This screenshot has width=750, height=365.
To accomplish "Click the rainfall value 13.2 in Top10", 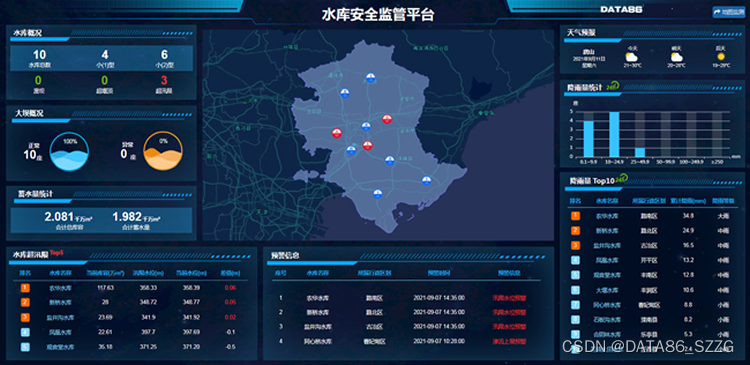I will tap(688, 260).
